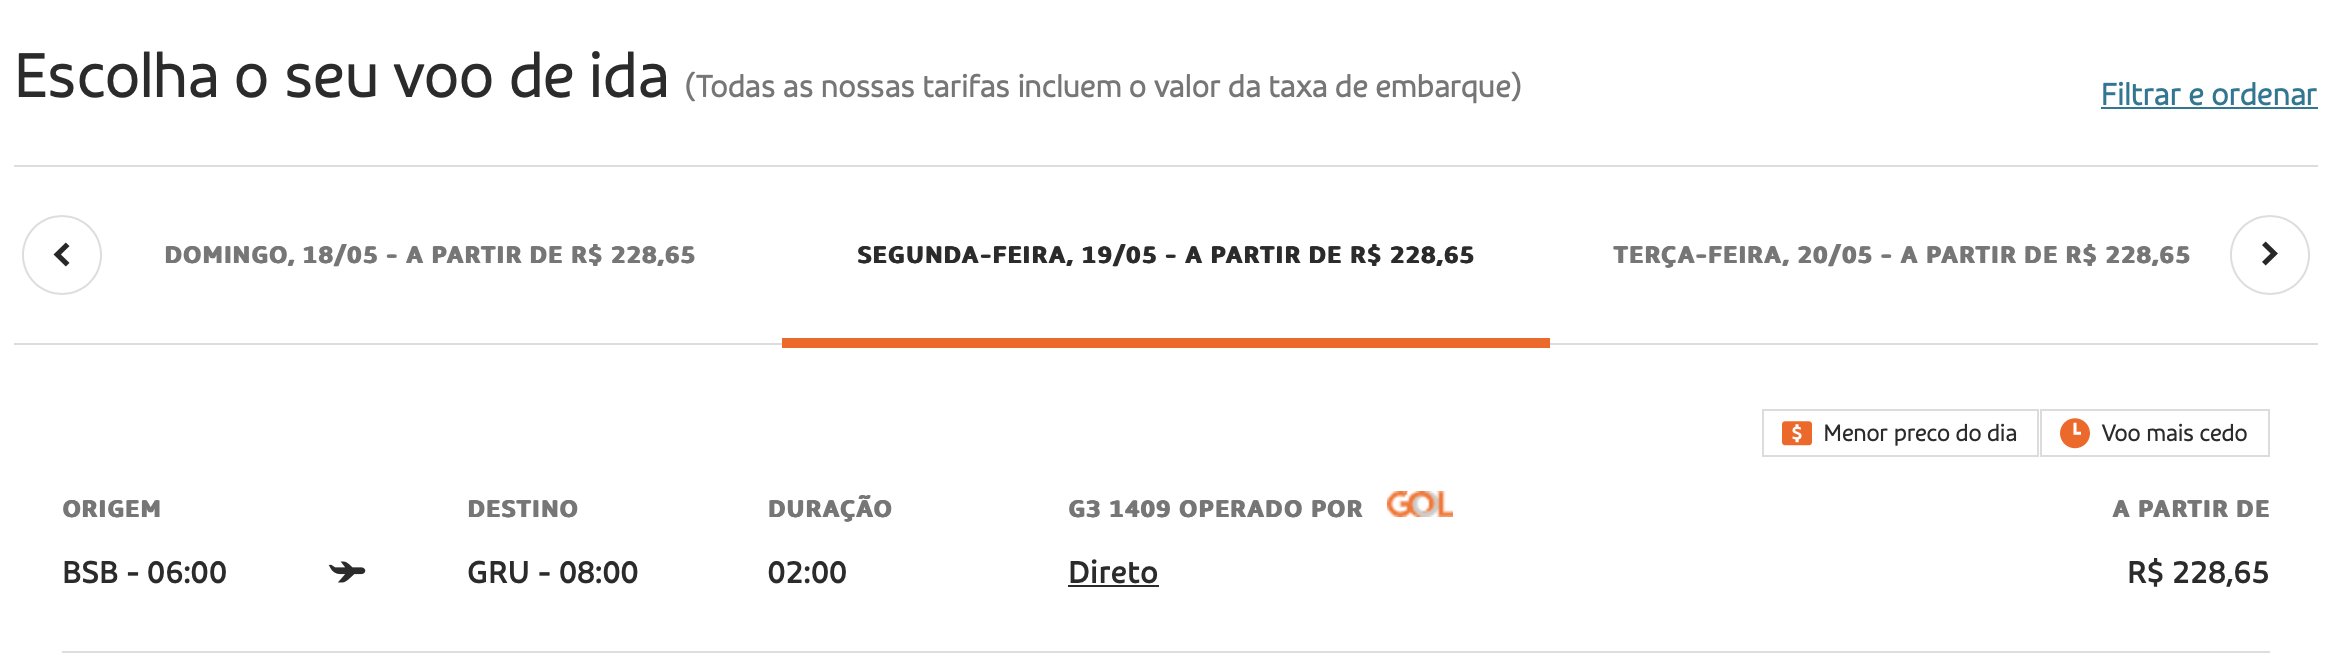Select Segunda-feira 19/05 date tab
The image size is (2350, 666).
click(1165, 255)
